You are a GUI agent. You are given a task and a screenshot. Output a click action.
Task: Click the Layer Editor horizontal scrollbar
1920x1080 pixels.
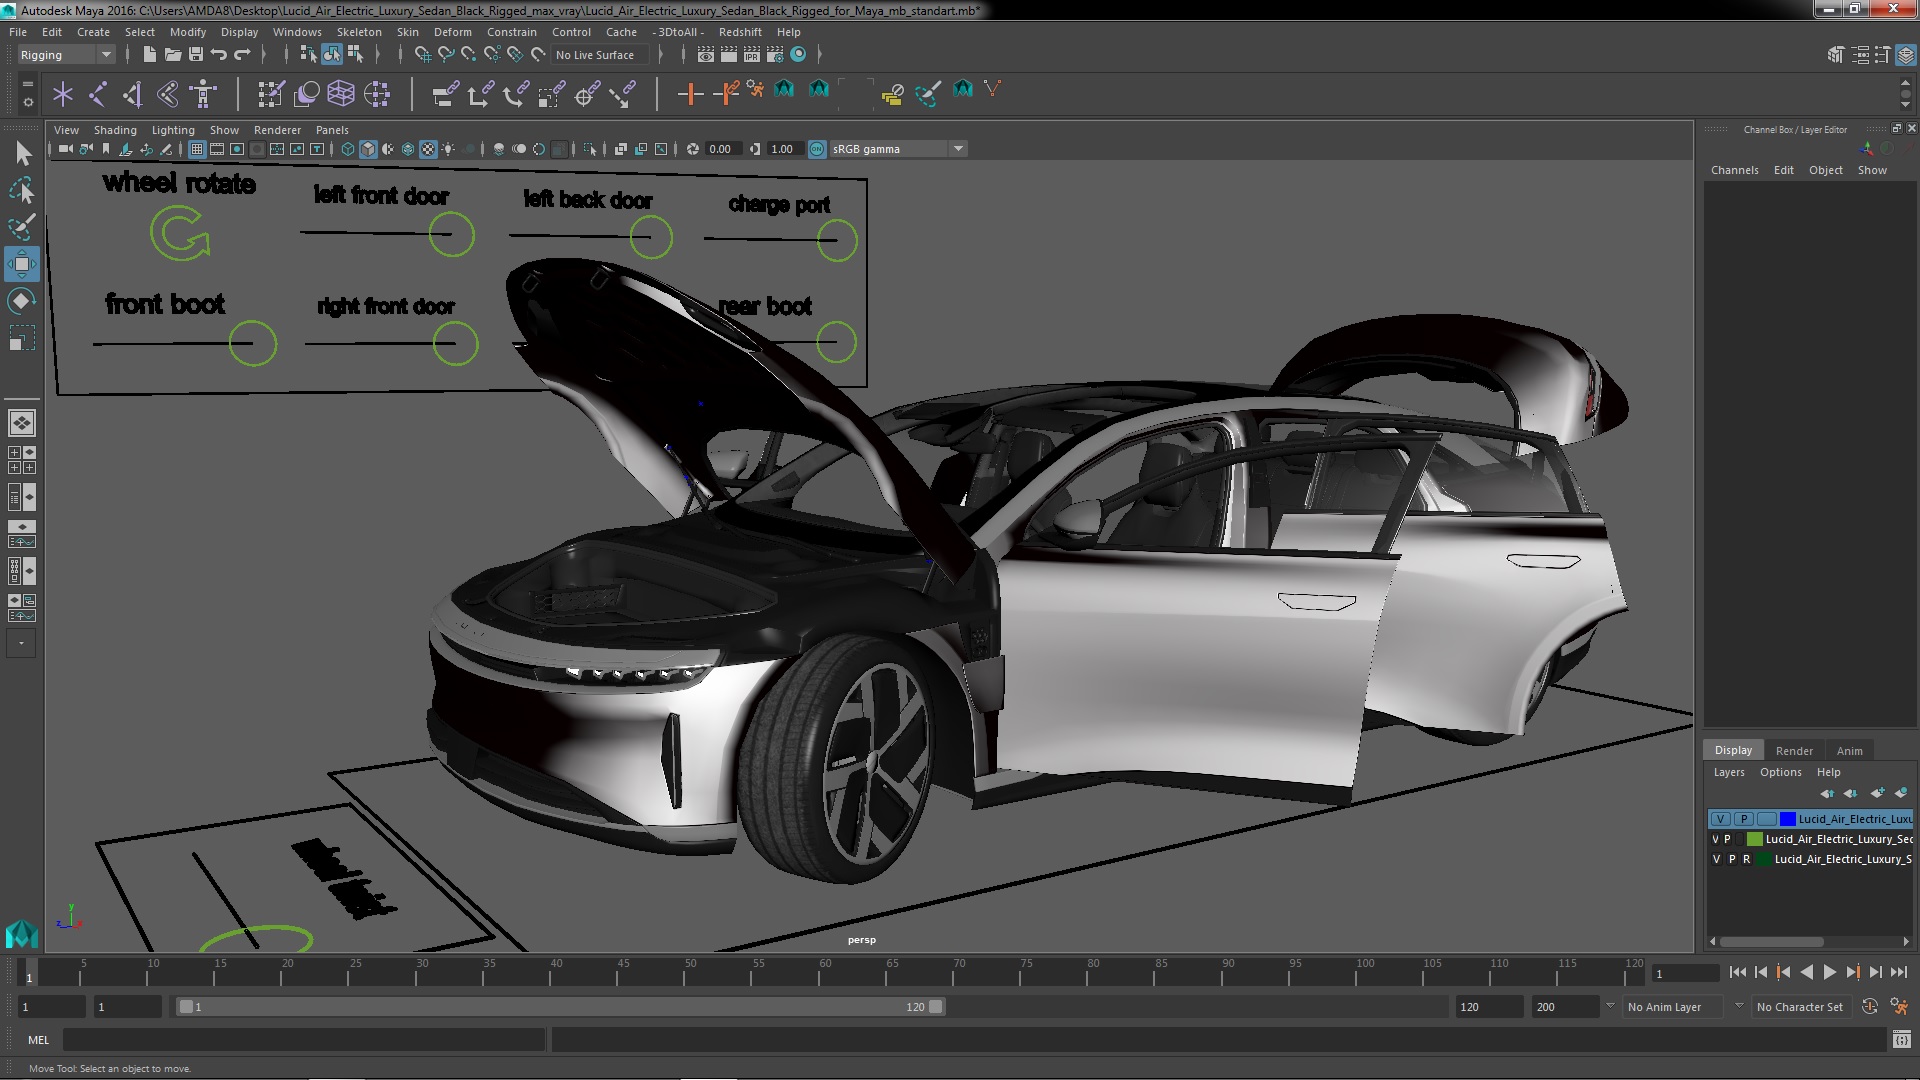click(1771, 941)
